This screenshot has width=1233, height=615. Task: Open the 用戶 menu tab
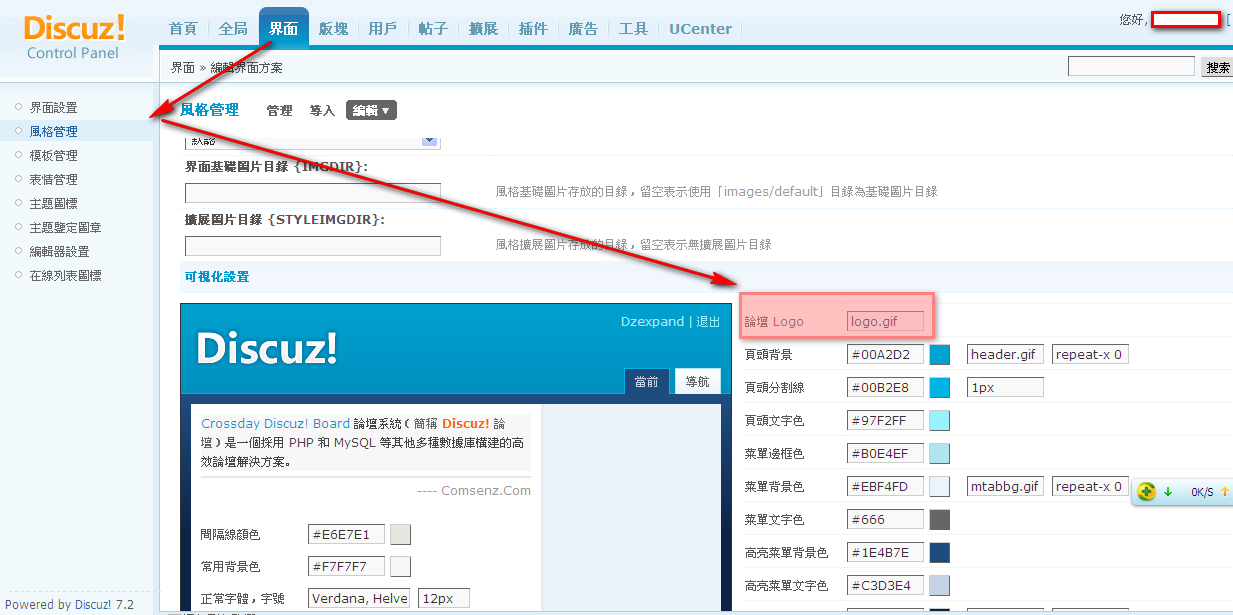(x=383, y=29)
